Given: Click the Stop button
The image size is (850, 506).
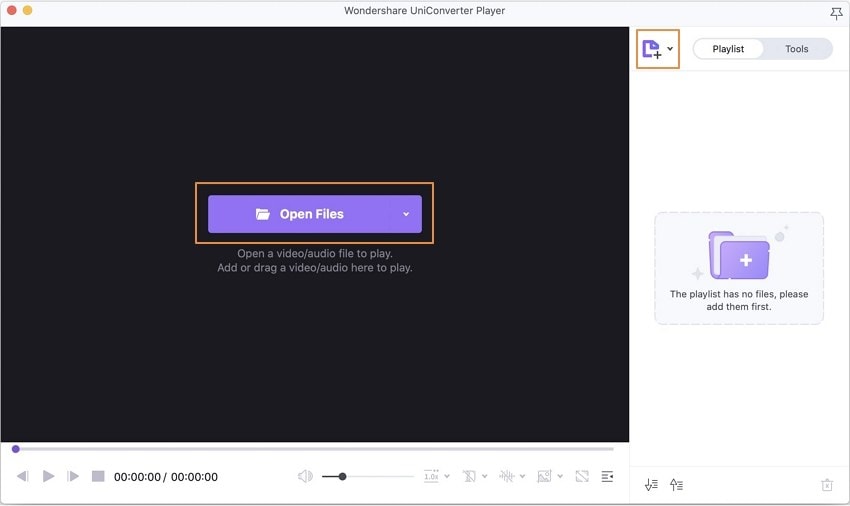Looking at the screenshot, I should 98,476.
